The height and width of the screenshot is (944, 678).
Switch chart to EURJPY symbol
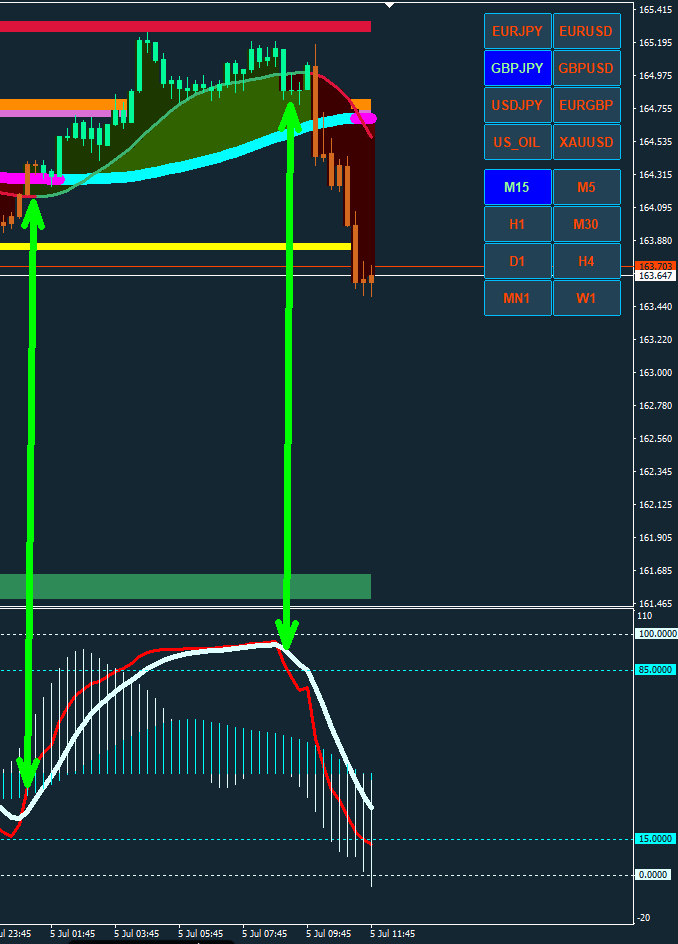[518, 31]
